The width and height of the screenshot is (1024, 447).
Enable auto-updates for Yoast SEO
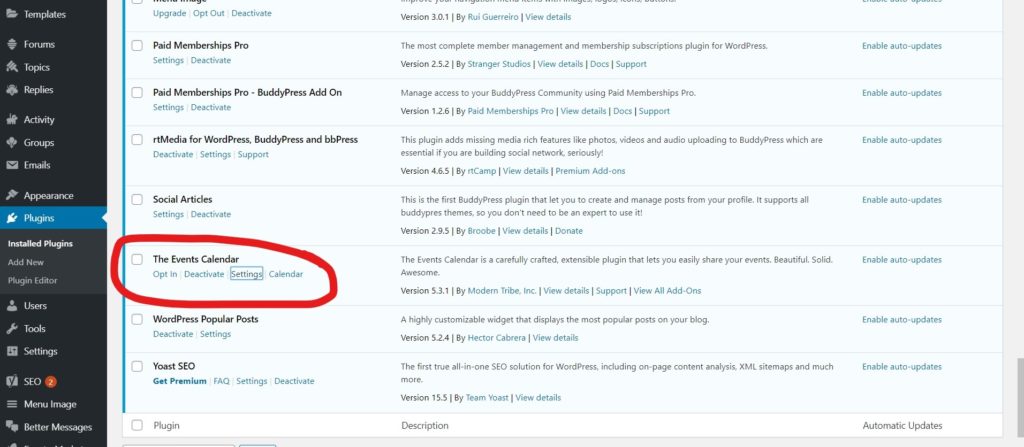(902, 367)
